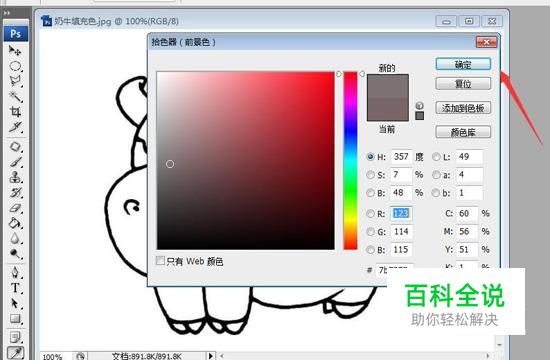The width and height of the screenshot is (550, 360).
Task: Click the blue field showing 115
Action: point(401,250)
